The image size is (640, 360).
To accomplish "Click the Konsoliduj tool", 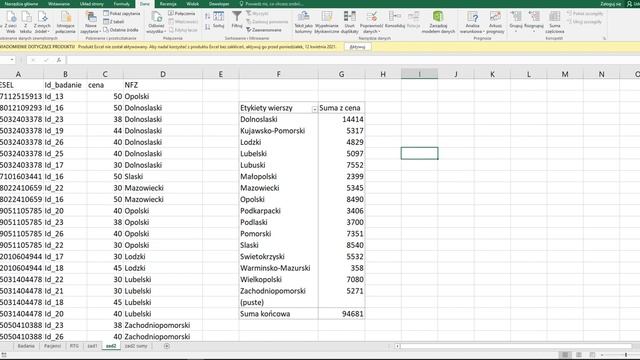I will coord(395,20).
